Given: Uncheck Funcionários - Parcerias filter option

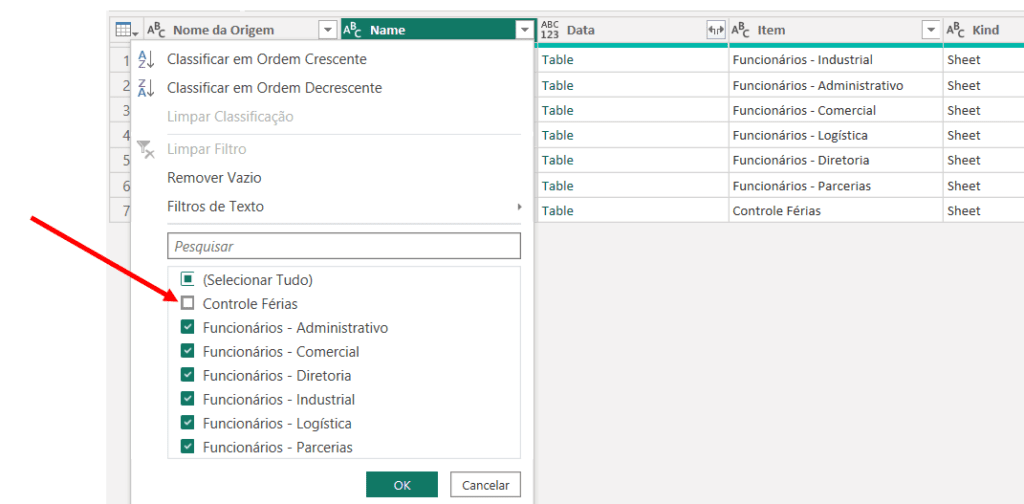Looking at the screenshot, I should click(187, 447).
